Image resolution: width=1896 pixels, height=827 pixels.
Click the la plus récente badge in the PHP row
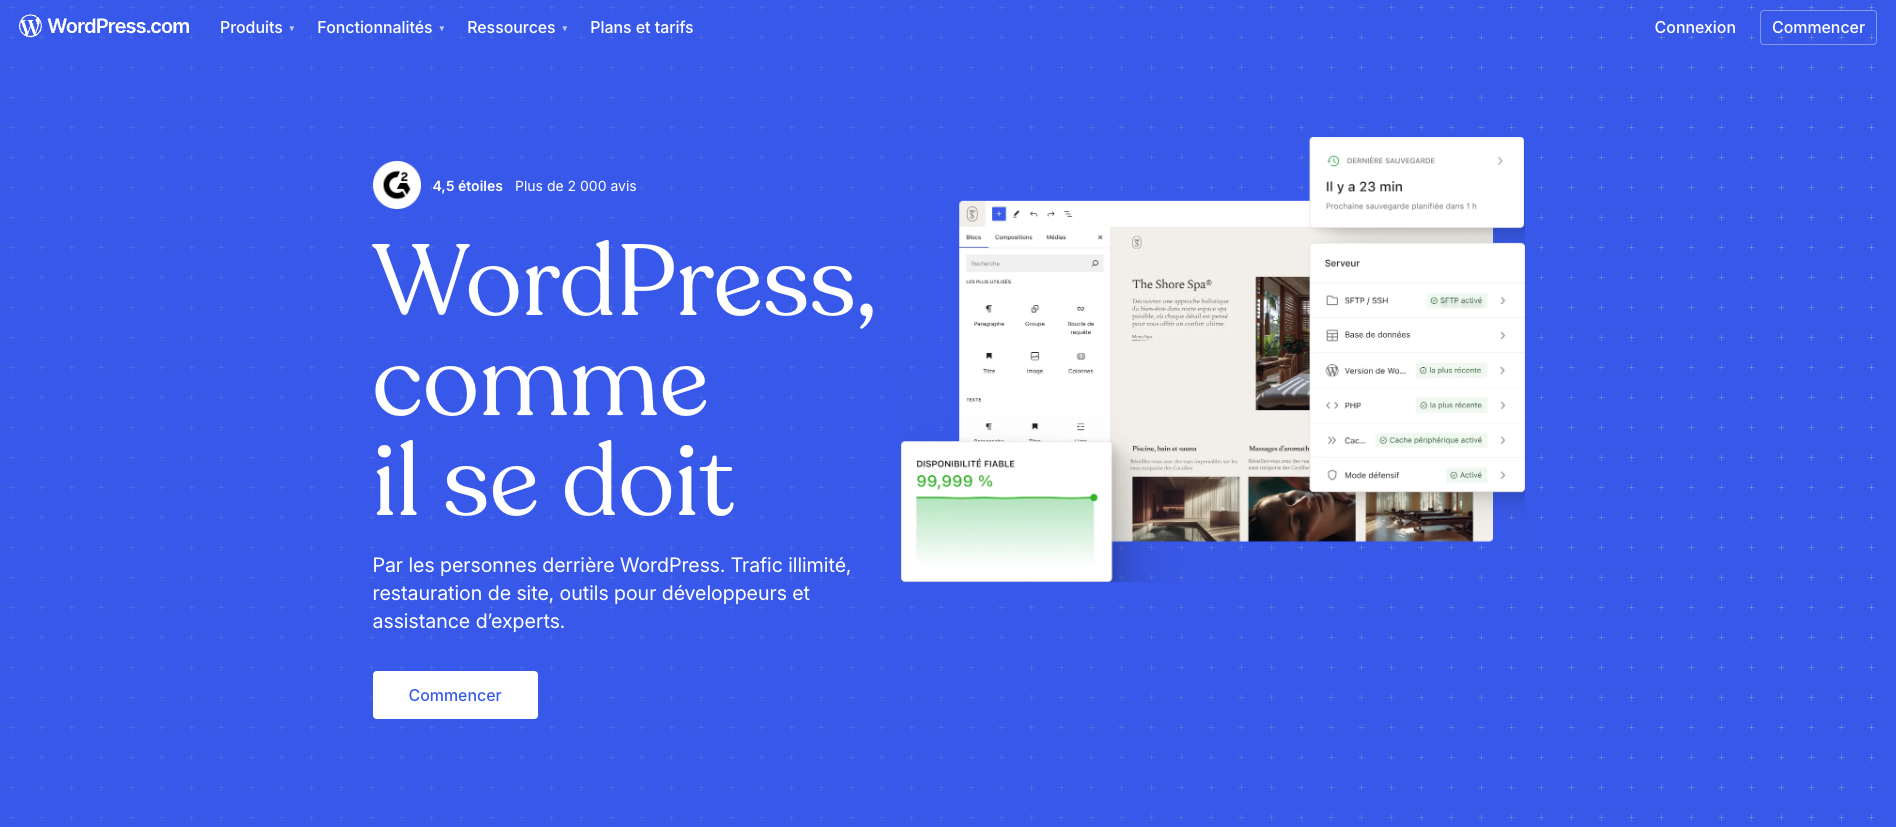tap(1451, 405)
